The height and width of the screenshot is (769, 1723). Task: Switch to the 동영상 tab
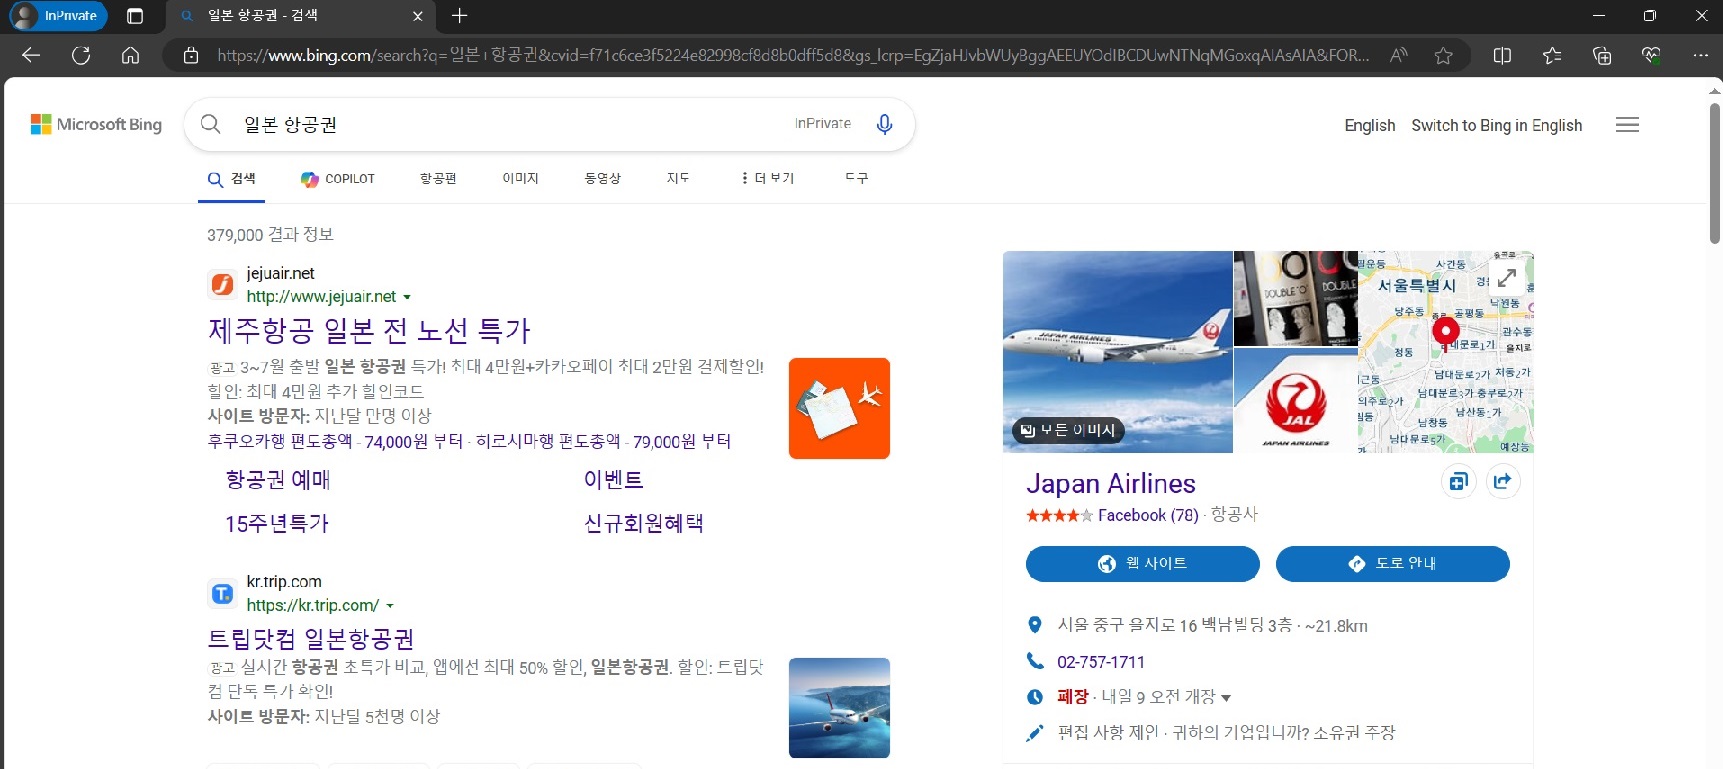tap(602, 178)
